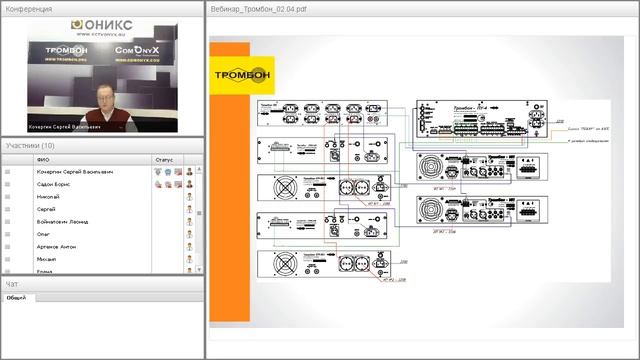Open the Общий chat tab
The width and height of the screenshot is (640, 360).
18,298
